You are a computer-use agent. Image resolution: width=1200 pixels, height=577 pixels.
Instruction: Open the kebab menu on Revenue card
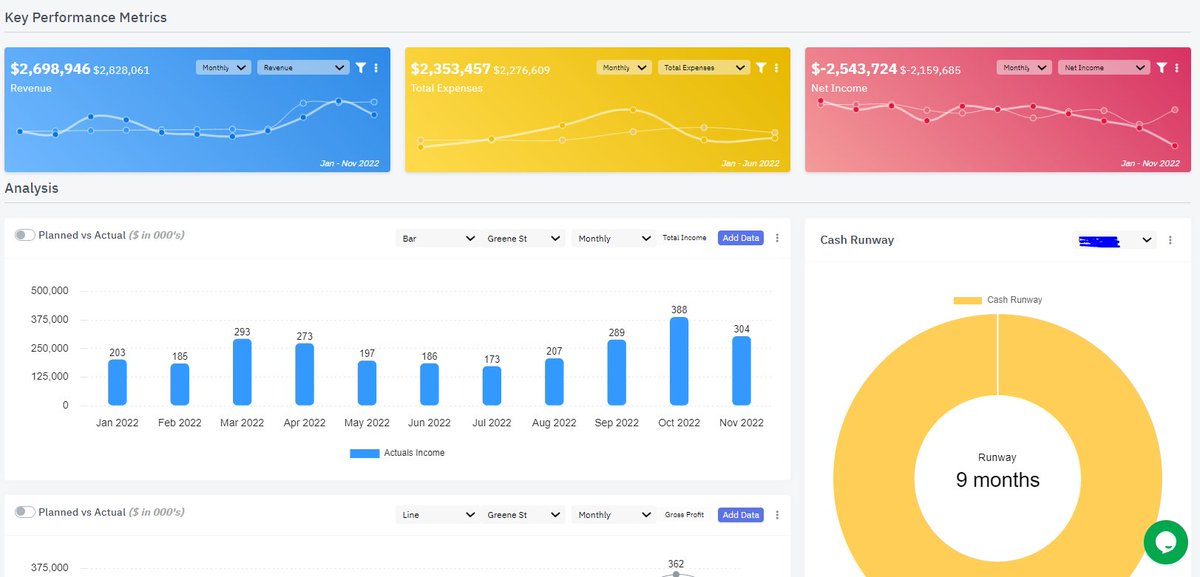(x=376, y=68)
